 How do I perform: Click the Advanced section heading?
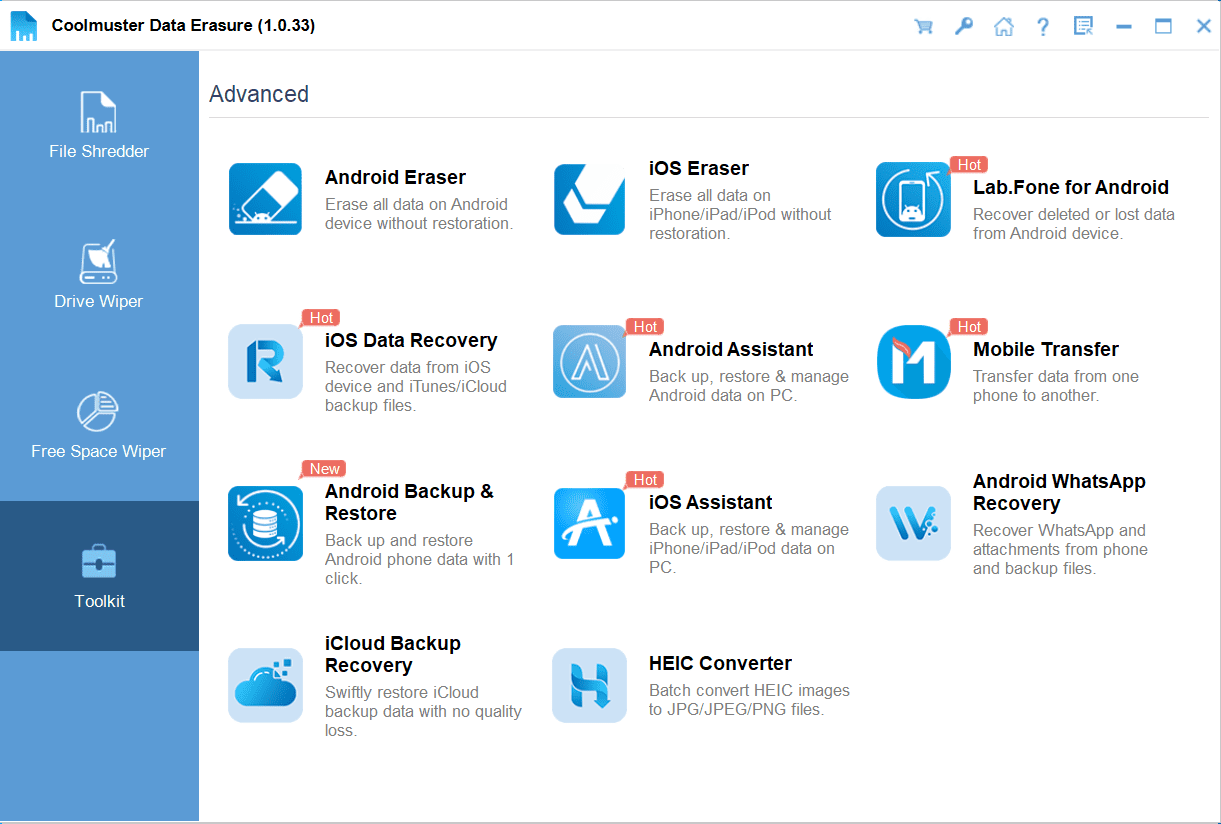[x=259, y=94]
